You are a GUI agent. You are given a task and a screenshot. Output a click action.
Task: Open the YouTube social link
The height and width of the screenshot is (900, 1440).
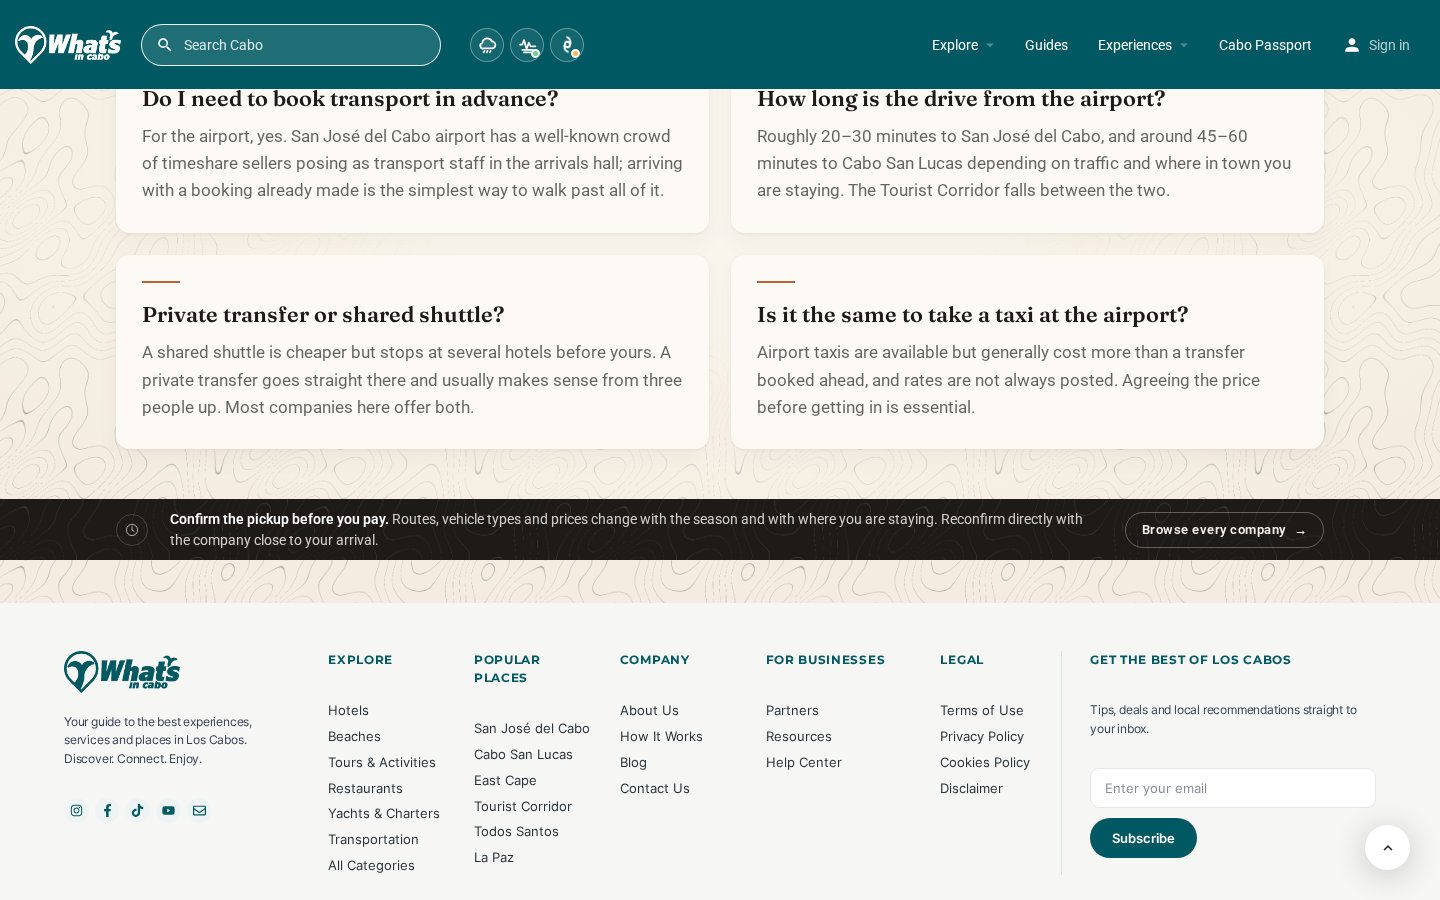(169, 810)
